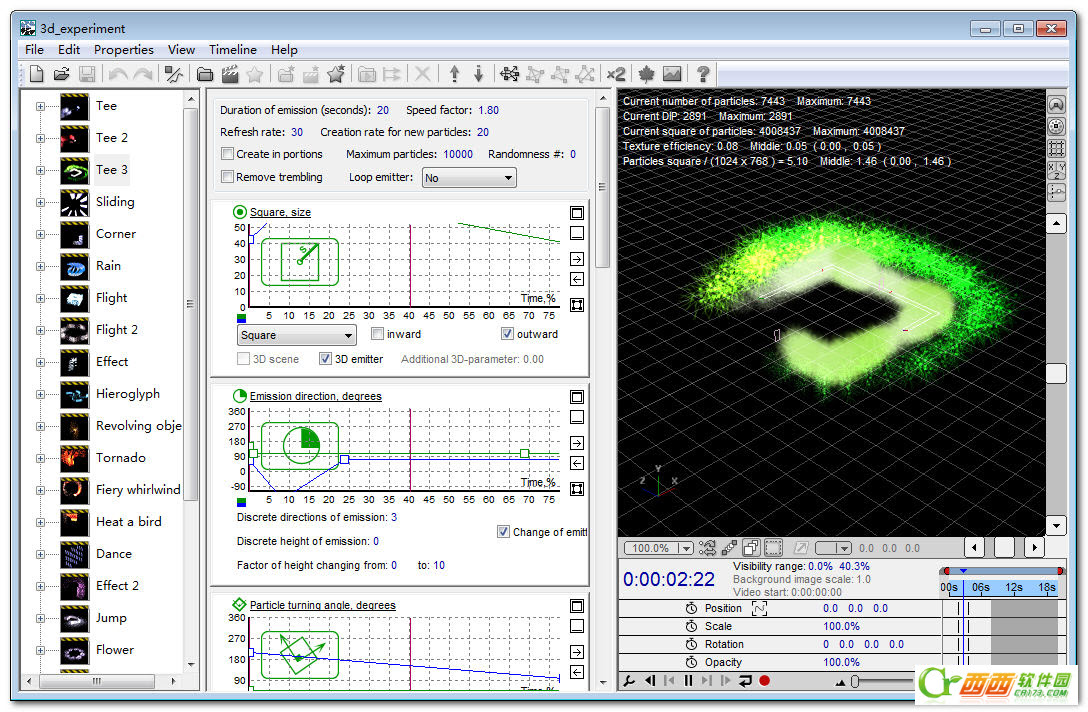Click the New file toolbar icon

coord(36,74)
